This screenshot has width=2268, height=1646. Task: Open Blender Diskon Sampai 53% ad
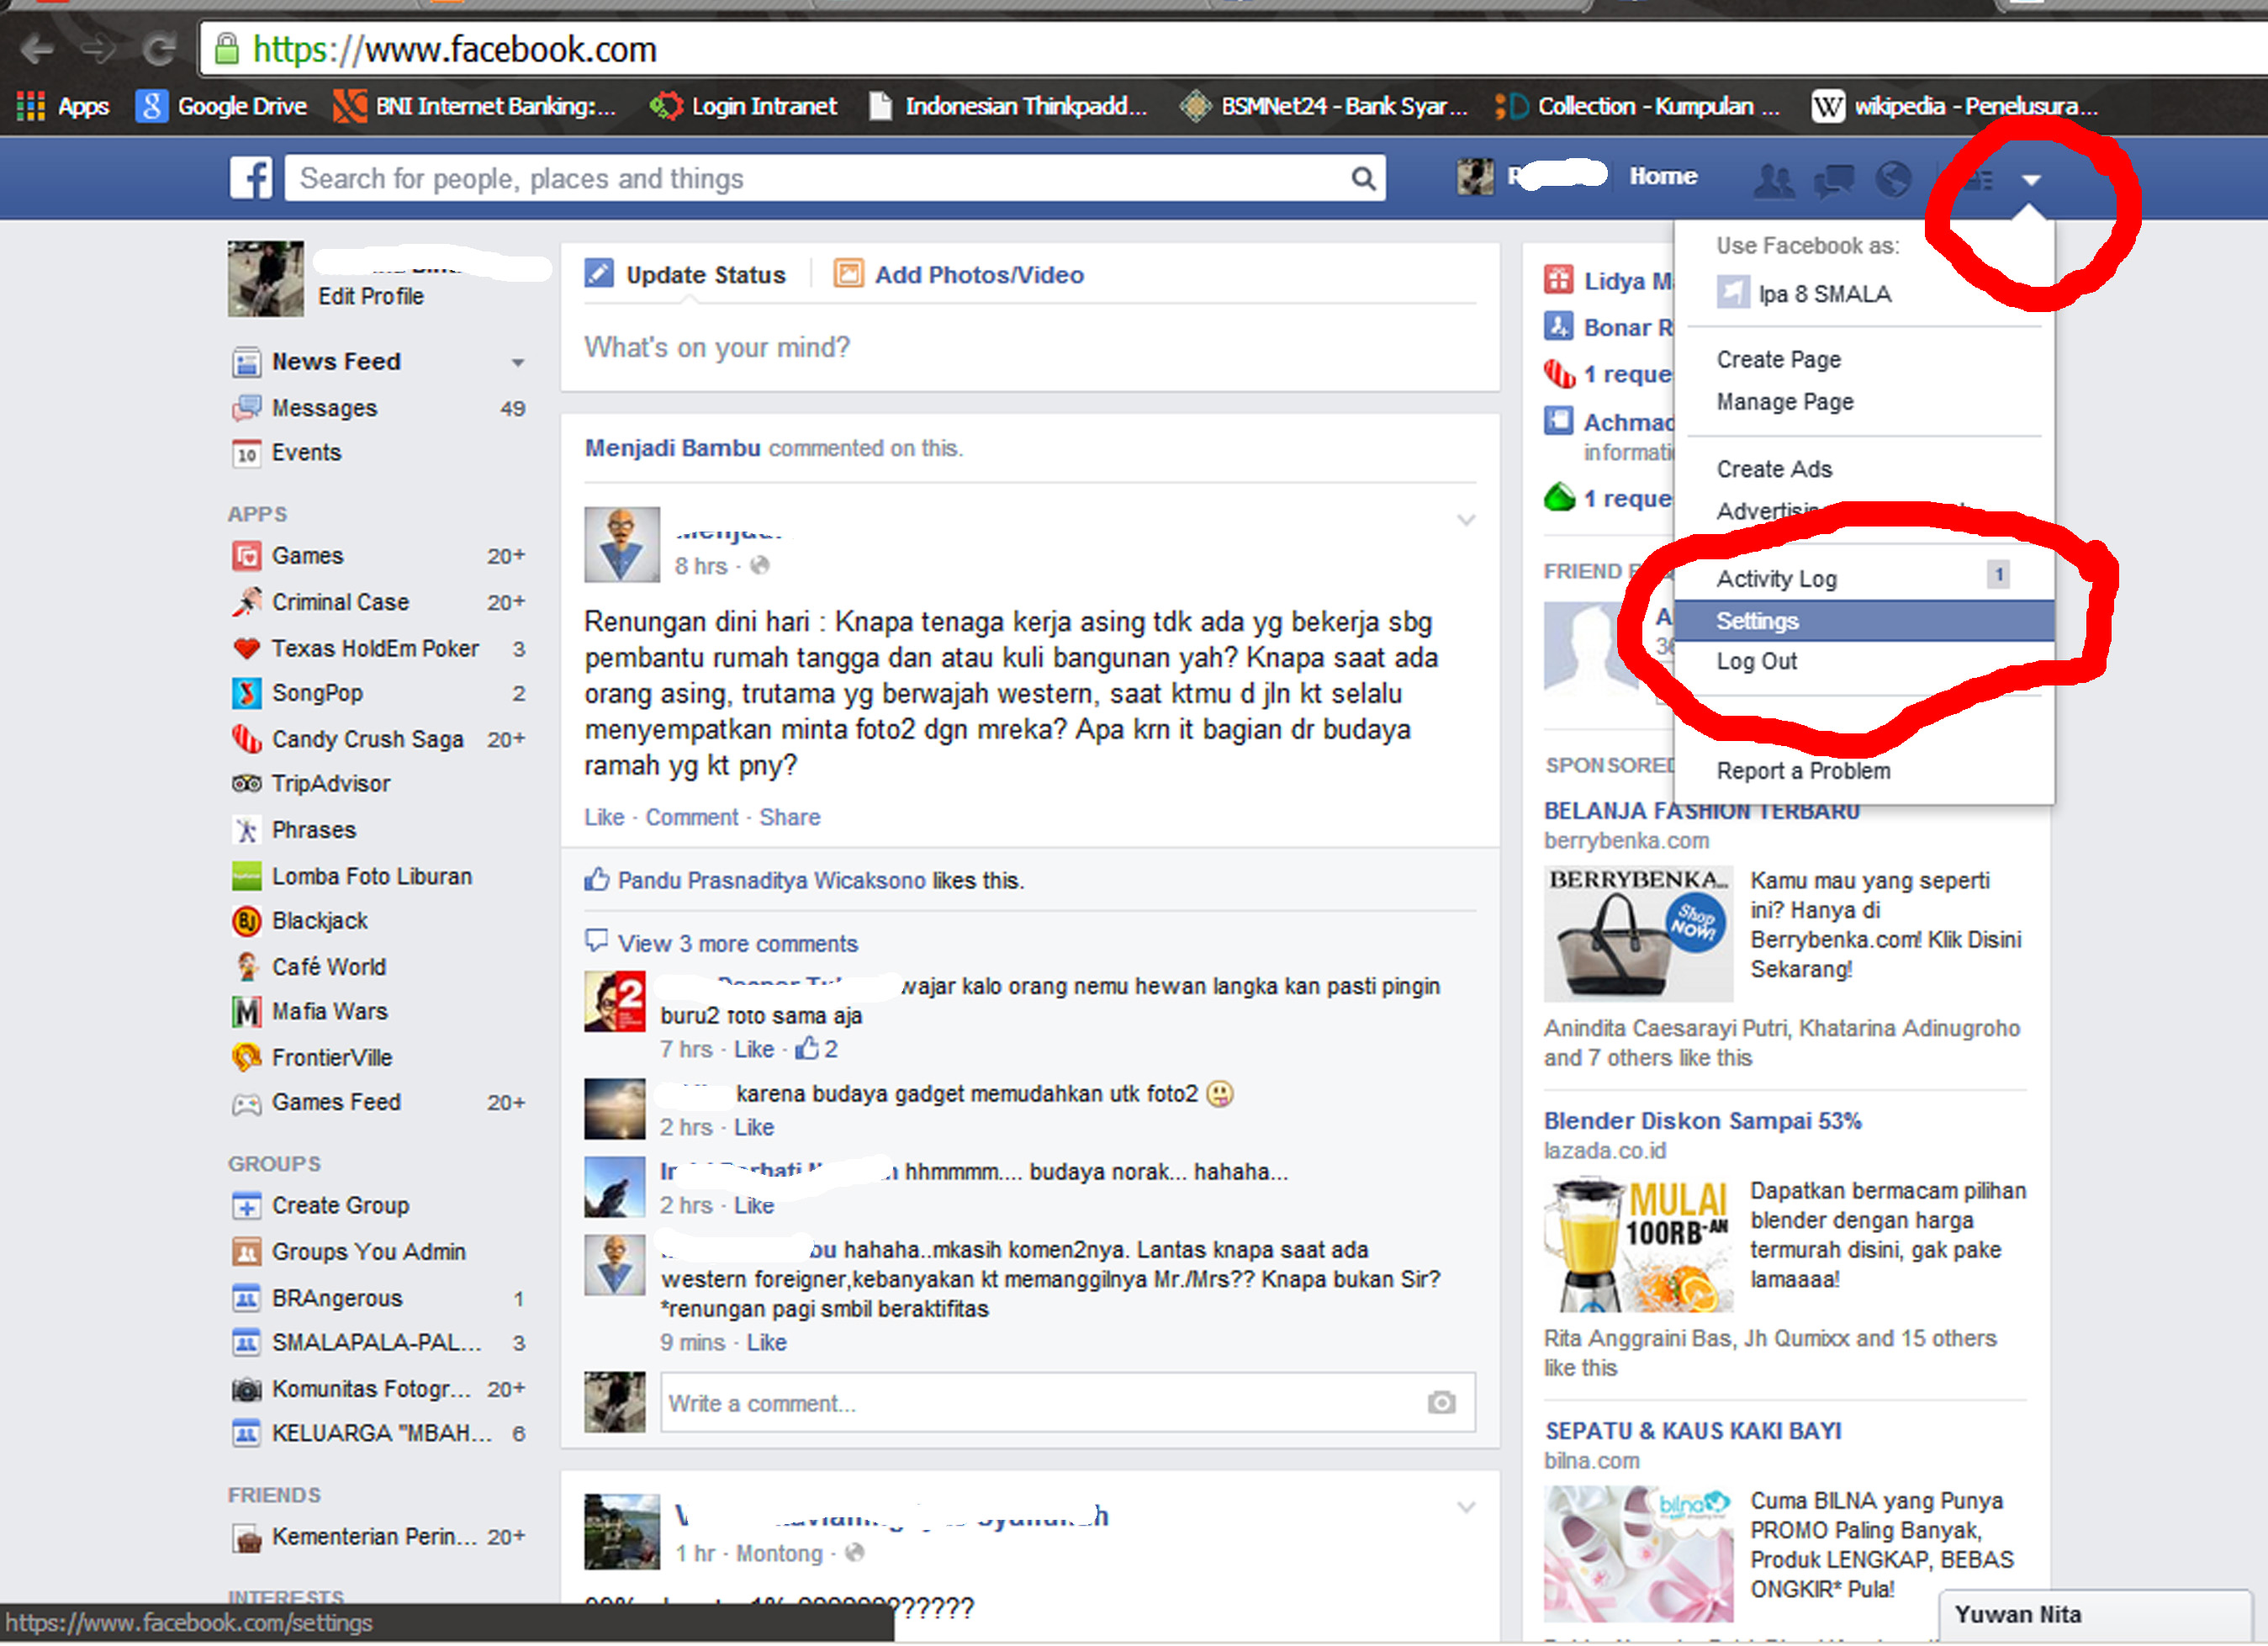click(1702, 1121)
